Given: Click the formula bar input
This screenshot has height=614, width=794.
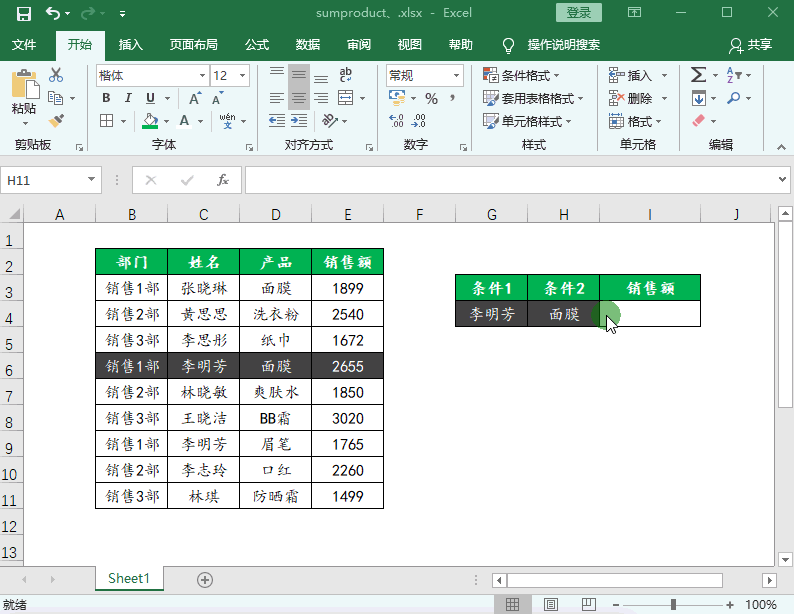Looking at the screenshot, I should (x=510, y=180).
